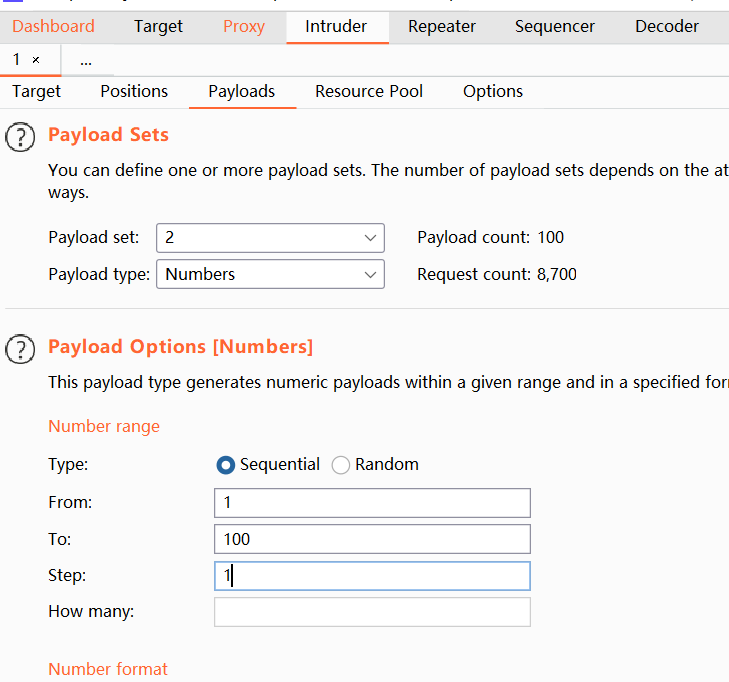This screenshot has height=682, width=729.
Task: Switch to the Dashboard tab
Action: pos(53,26)
